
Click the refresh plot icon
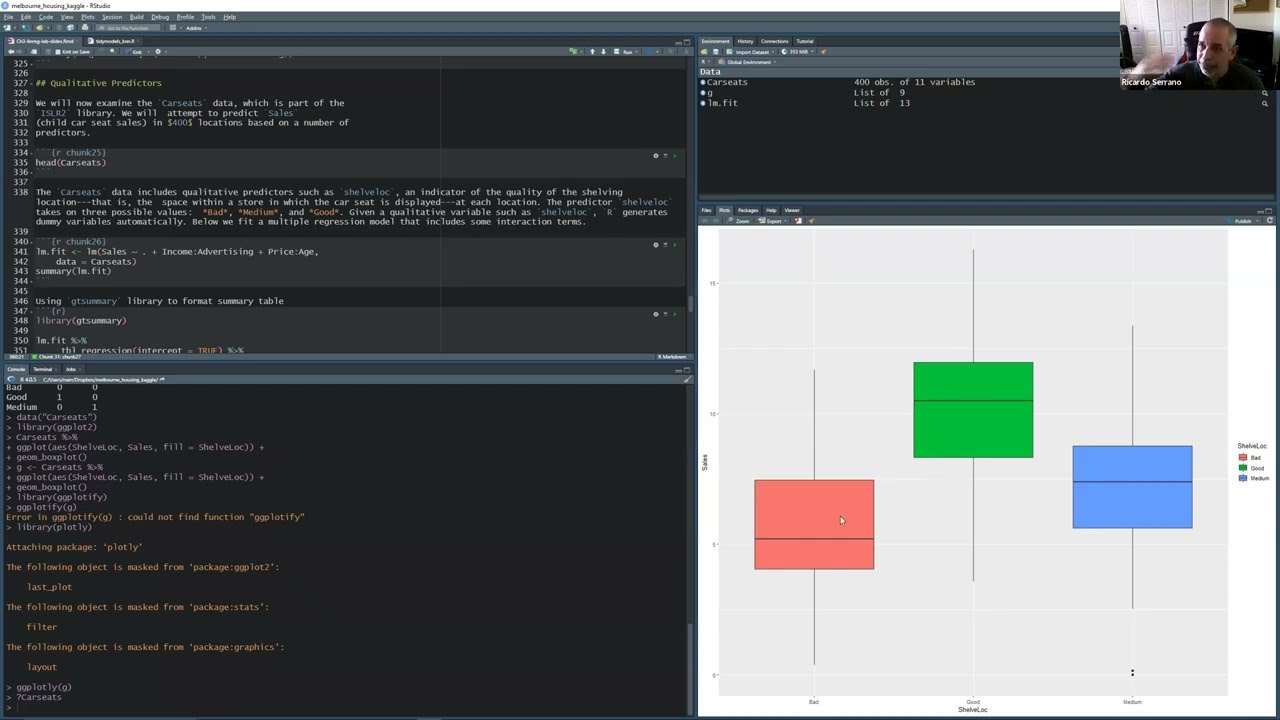coord(1269,221)
